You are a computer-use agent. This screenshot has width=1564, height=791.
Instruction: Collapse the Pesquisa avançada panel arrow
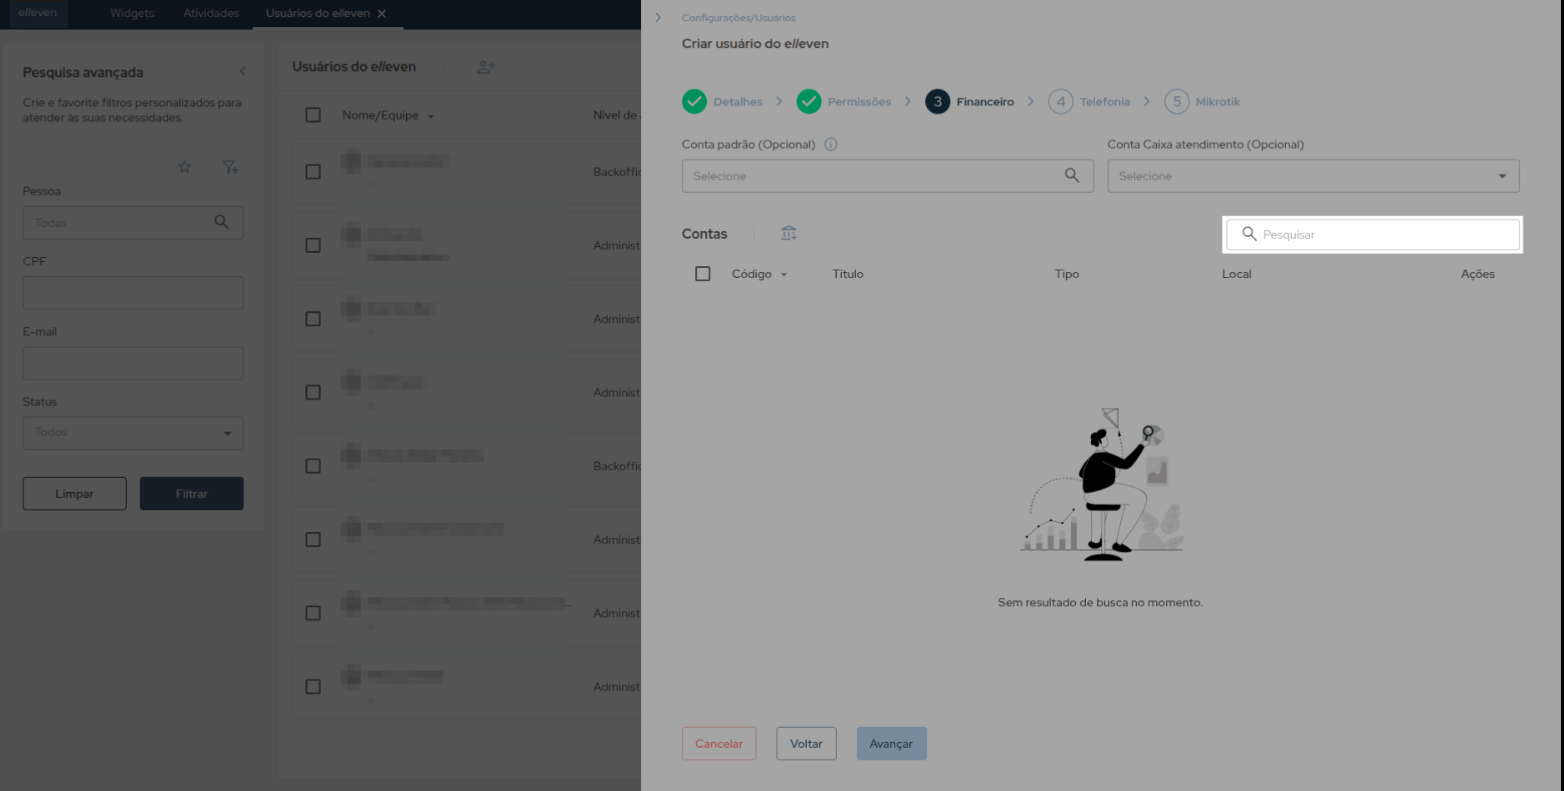pos(242,72)
